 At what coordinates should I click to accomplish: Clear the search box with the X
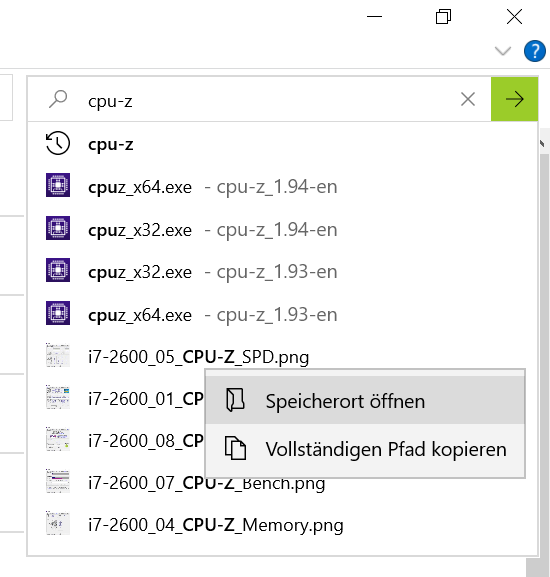pos(468,99)
